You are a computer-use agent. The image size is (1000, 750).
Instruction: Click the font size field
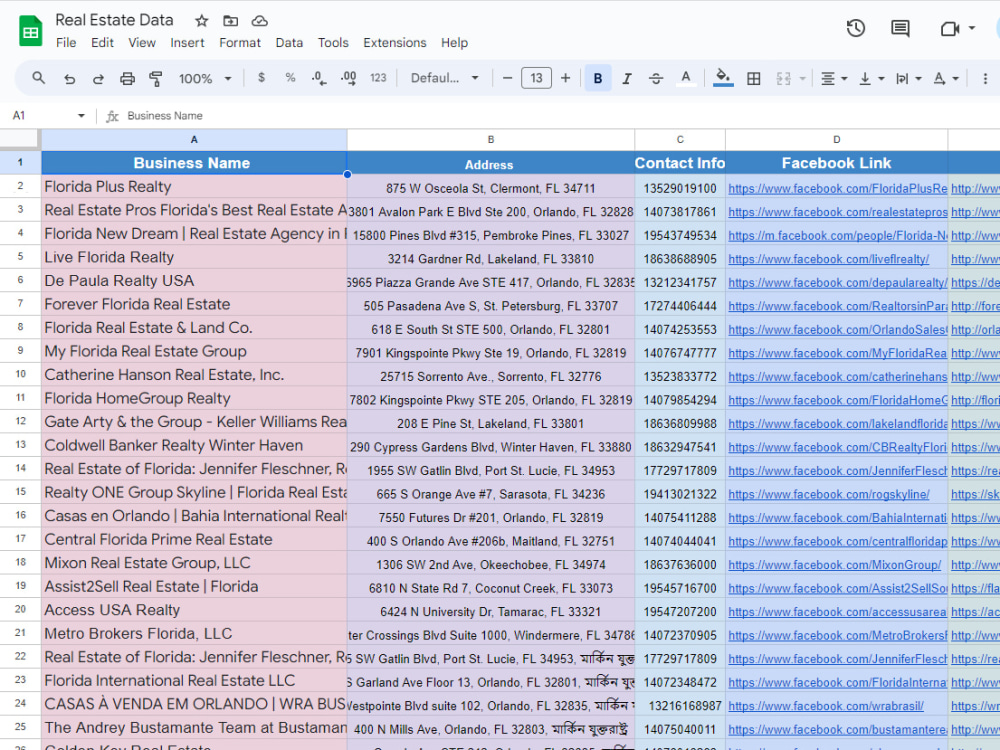pyautogui.click(x=536, y=78)
